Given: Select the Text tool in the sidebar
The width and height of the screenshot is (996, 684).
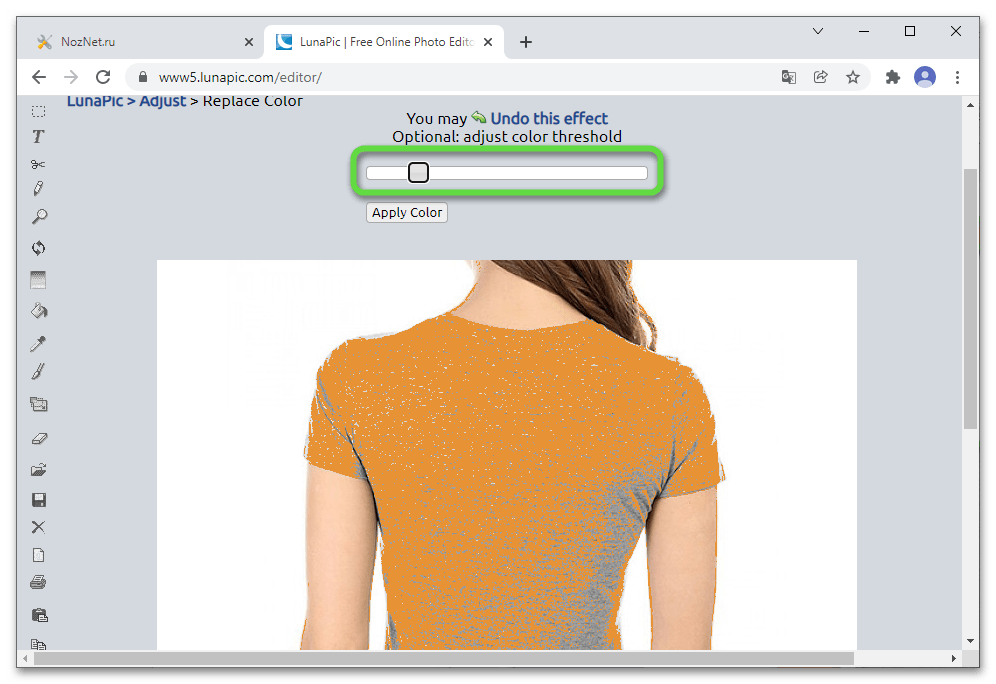Looking at the screenshot, I should coord(38,137).
